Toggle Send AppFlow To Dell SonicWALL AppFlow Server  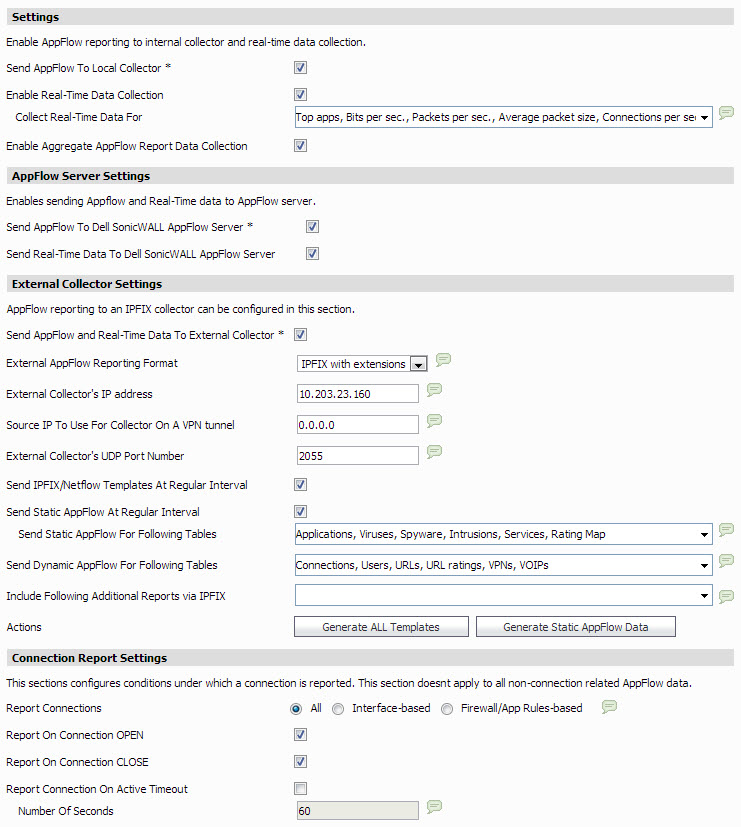tap(312, 227)
